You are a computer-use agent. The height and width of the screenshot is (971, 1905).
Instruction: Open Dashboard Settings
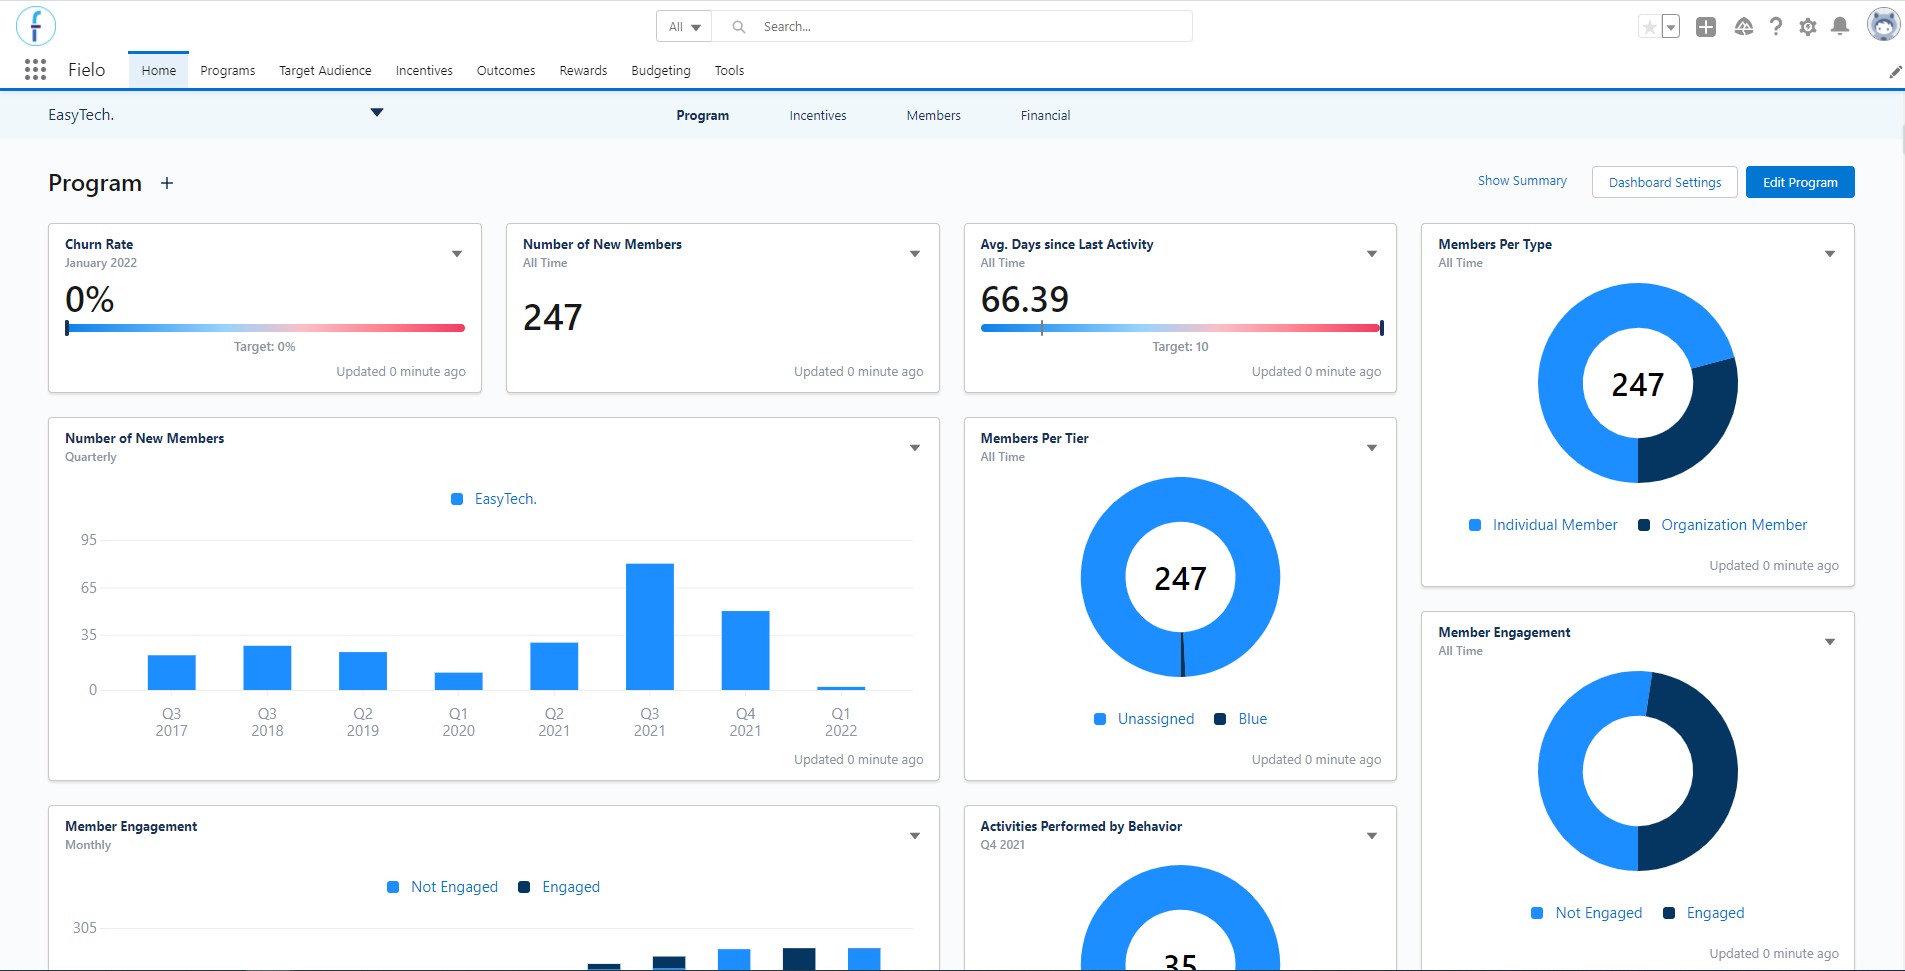coord(1665,182)
